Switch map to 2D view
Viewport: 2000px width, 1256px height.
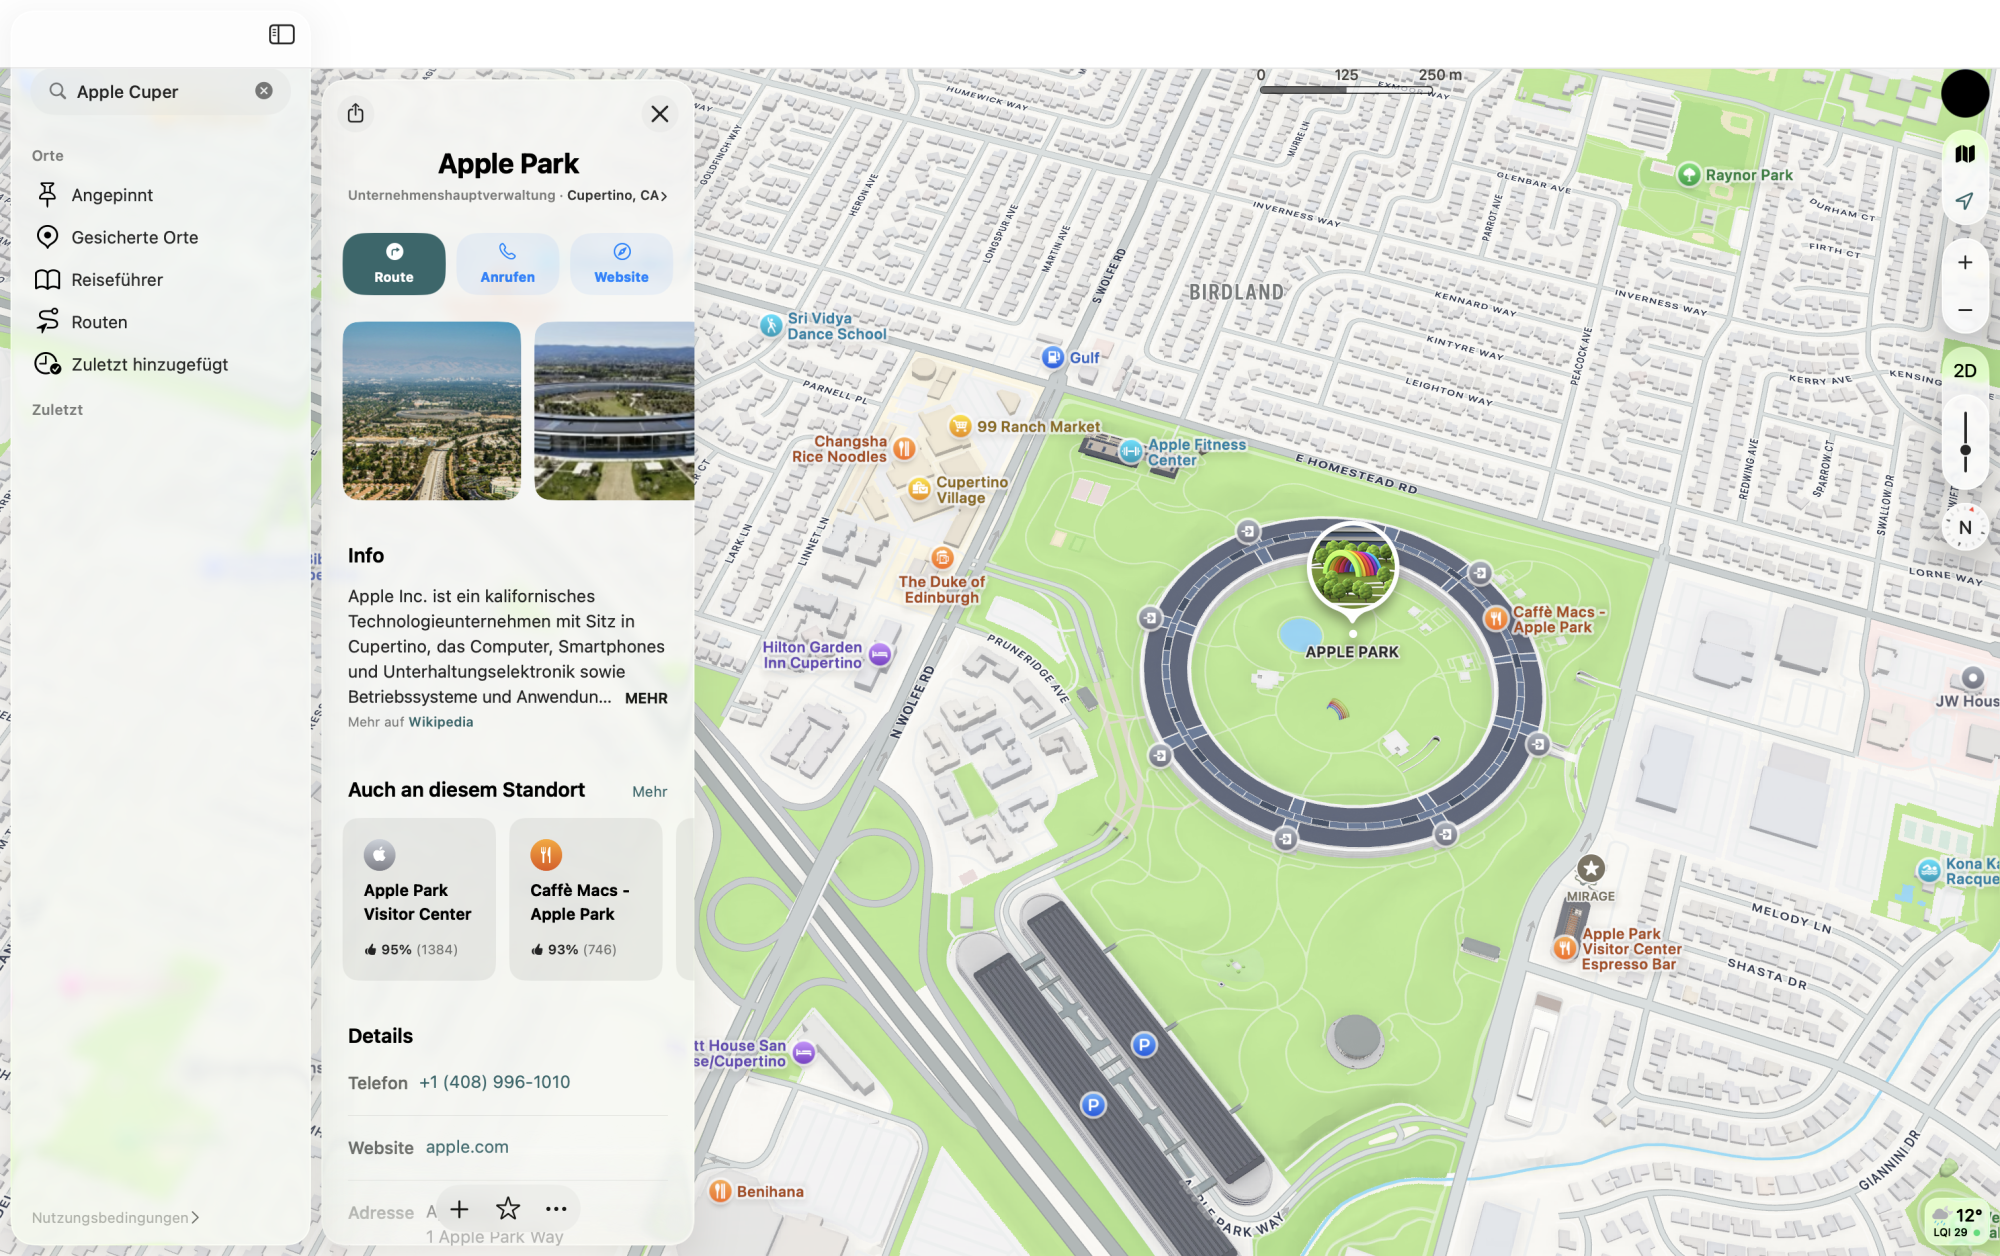coord(1964,370)
